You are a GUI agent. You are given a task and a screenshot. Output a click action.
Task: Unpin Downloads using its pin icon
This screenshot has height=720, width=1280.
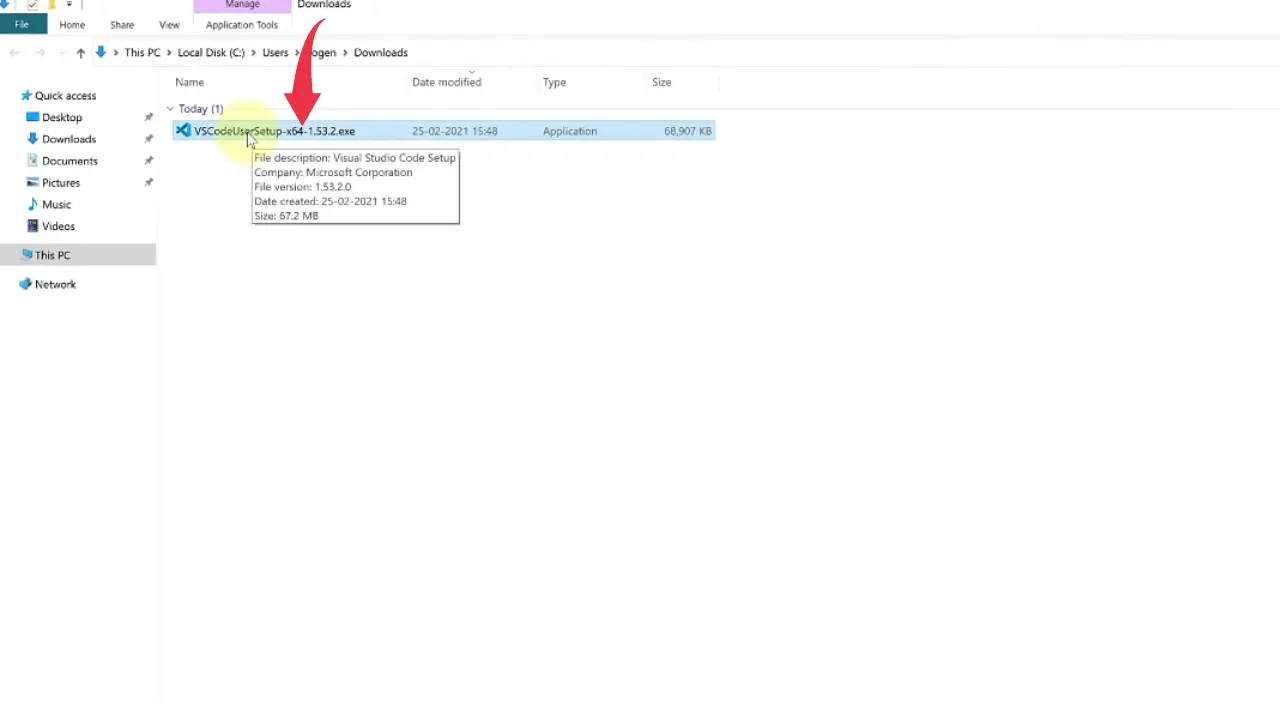coord(148,139)
